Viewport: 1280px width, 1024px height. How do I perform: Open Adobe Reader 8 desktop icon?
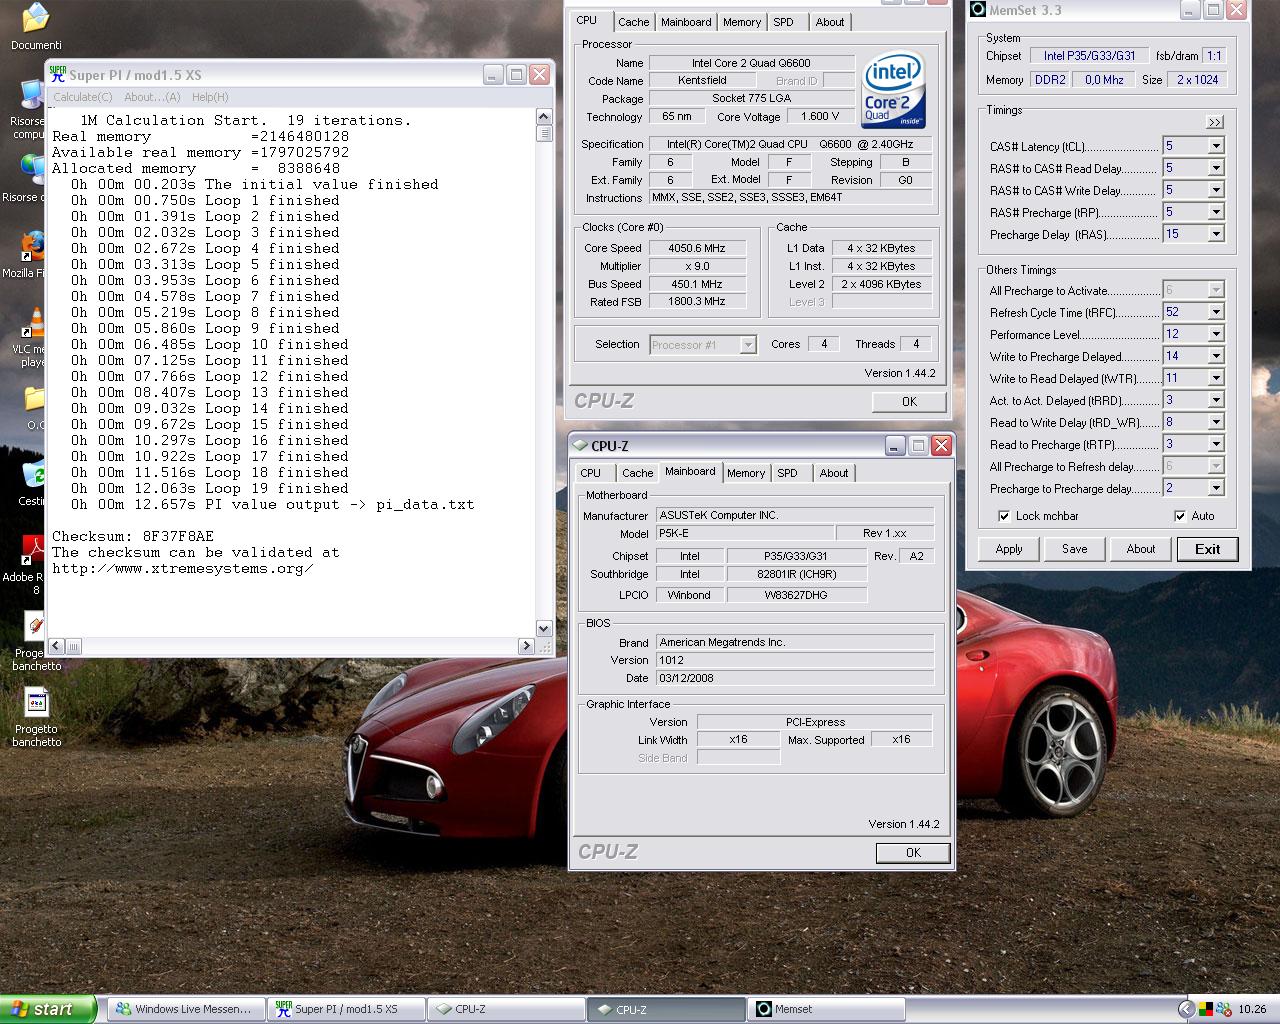(x=33, y=550)
